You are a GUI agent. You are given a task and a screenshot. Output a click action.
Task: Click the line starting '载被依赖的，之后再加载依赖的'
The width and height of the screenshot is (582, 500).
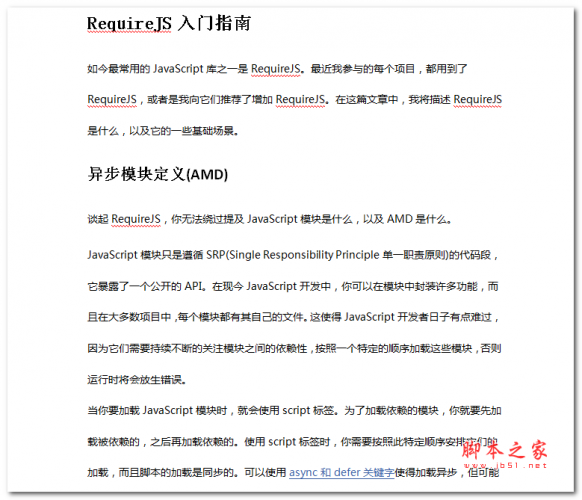(x=293, y=442)
